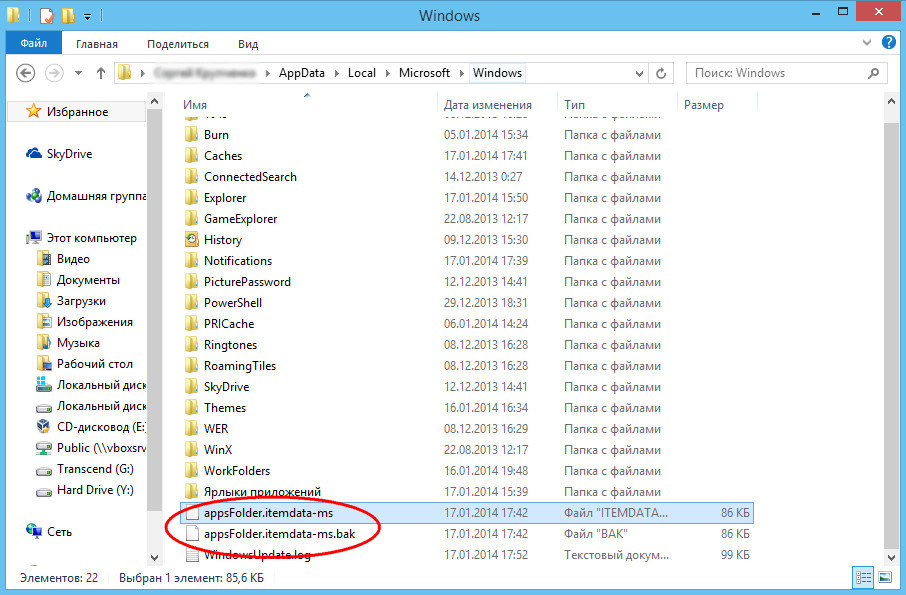Select Local in the address path
The image size is (906, 595).
pos(362,73)
